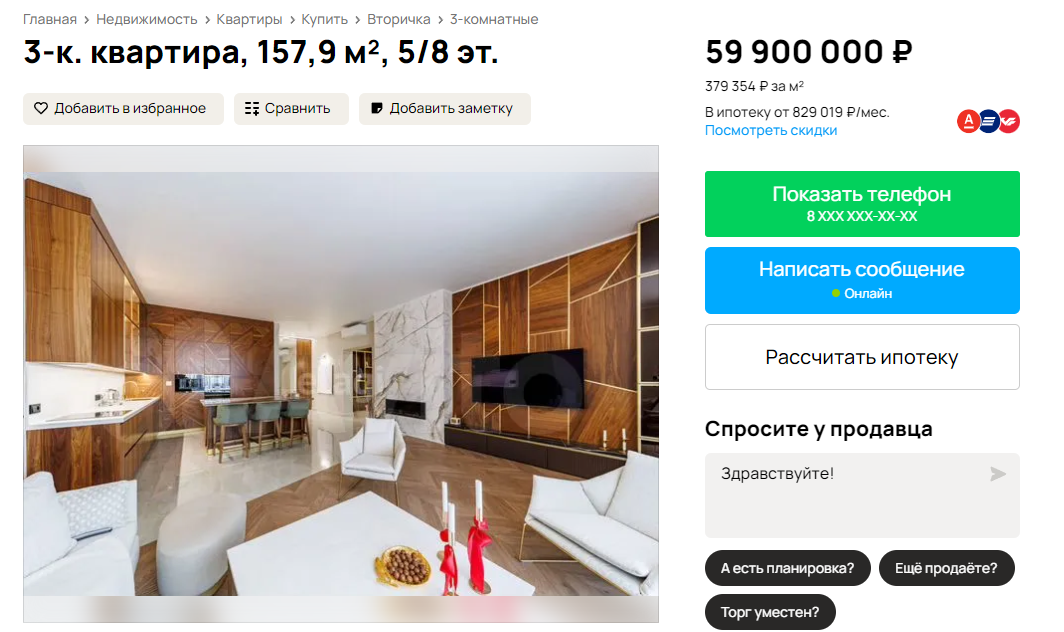The width and height of the screenshot is (1064, 632).
Task: Open the Рассчитать ипотеку calculator
Action: [862, 357]
